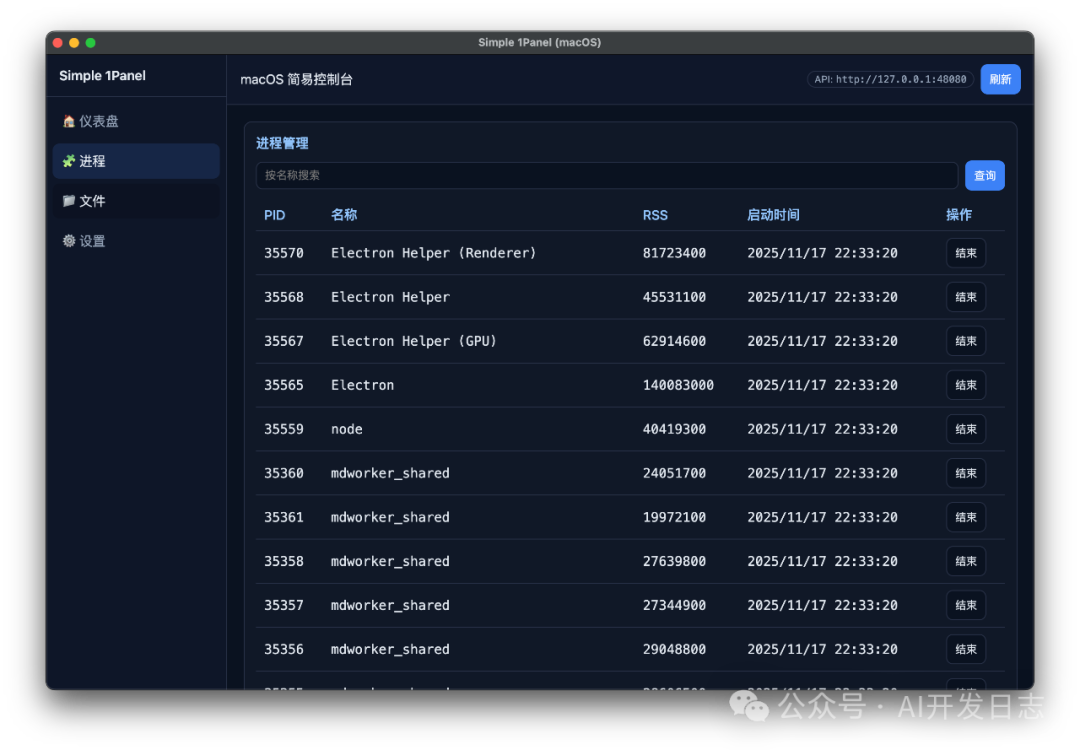Select mdworker_shared name in PID 35360 row
The width and height of the screenshot is (1080, 750).
pos(390,473)
